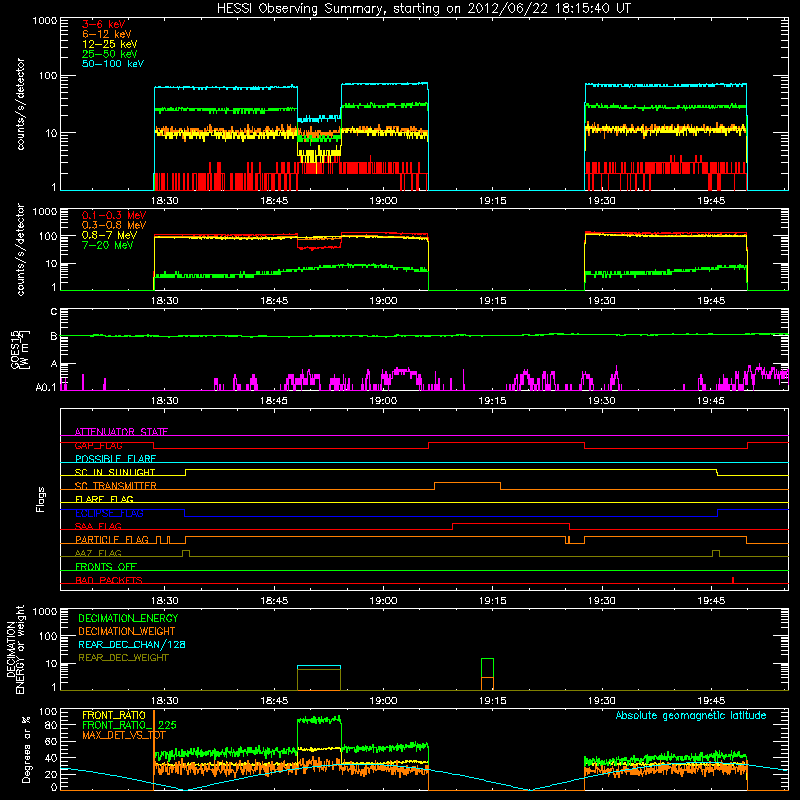The height and width of the screenshot is (800, 800).
Task: Select the 3-6 keV legend label
Action: point(104,24)
